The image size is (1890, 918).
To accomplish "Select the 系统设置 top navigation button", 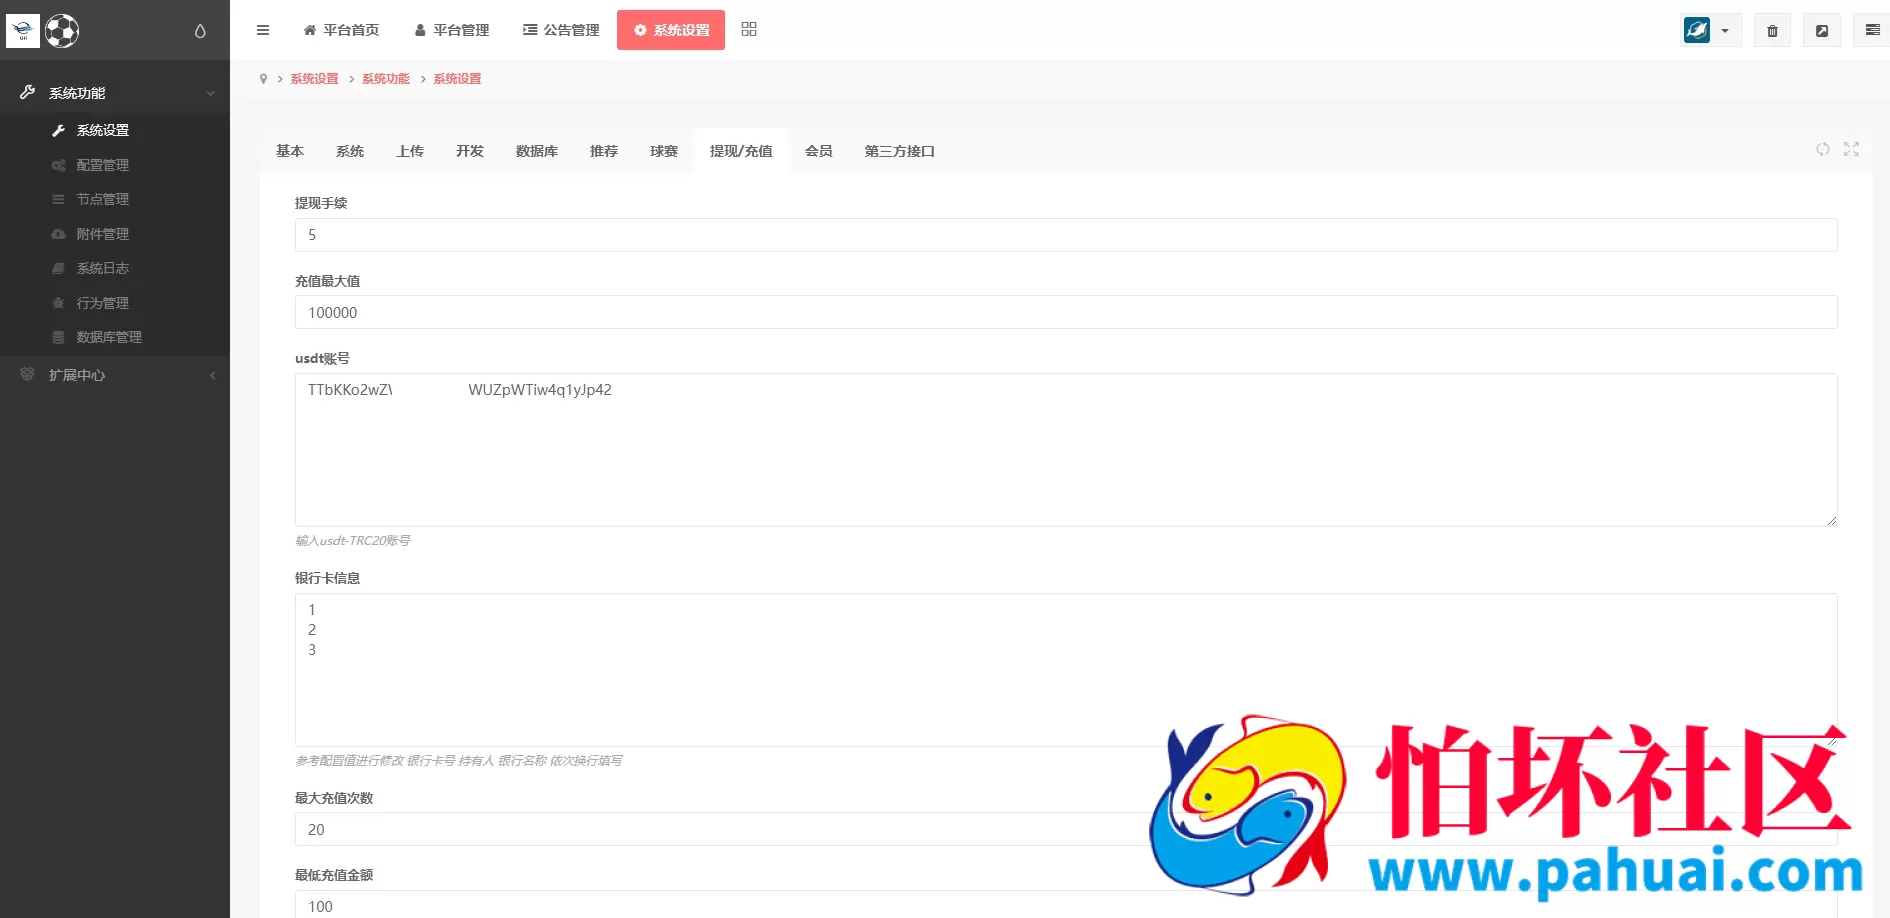I will pyautogui.click(x=671, y=30).
